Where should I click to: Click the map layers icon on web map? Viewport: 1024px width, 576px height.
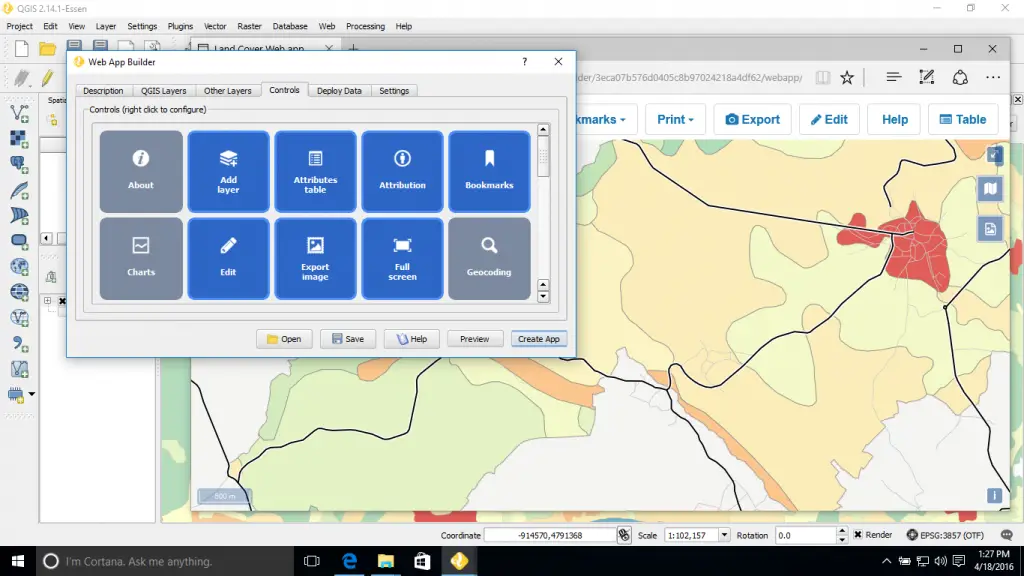tap(990, 189)
